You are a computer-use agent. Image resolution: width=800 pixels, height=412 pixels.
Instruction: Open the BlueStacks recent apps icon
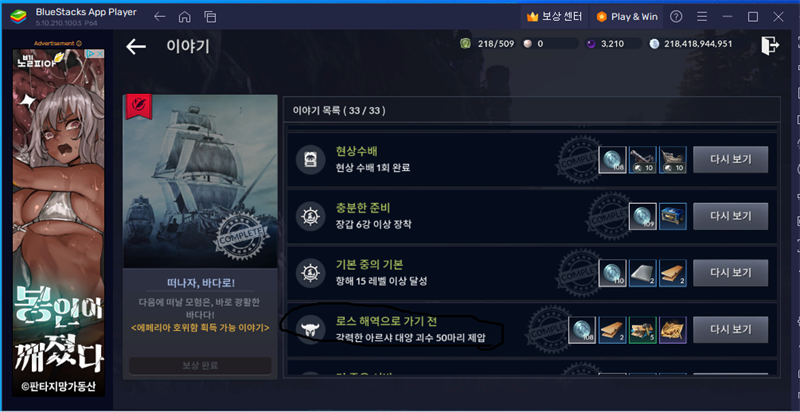210,17
